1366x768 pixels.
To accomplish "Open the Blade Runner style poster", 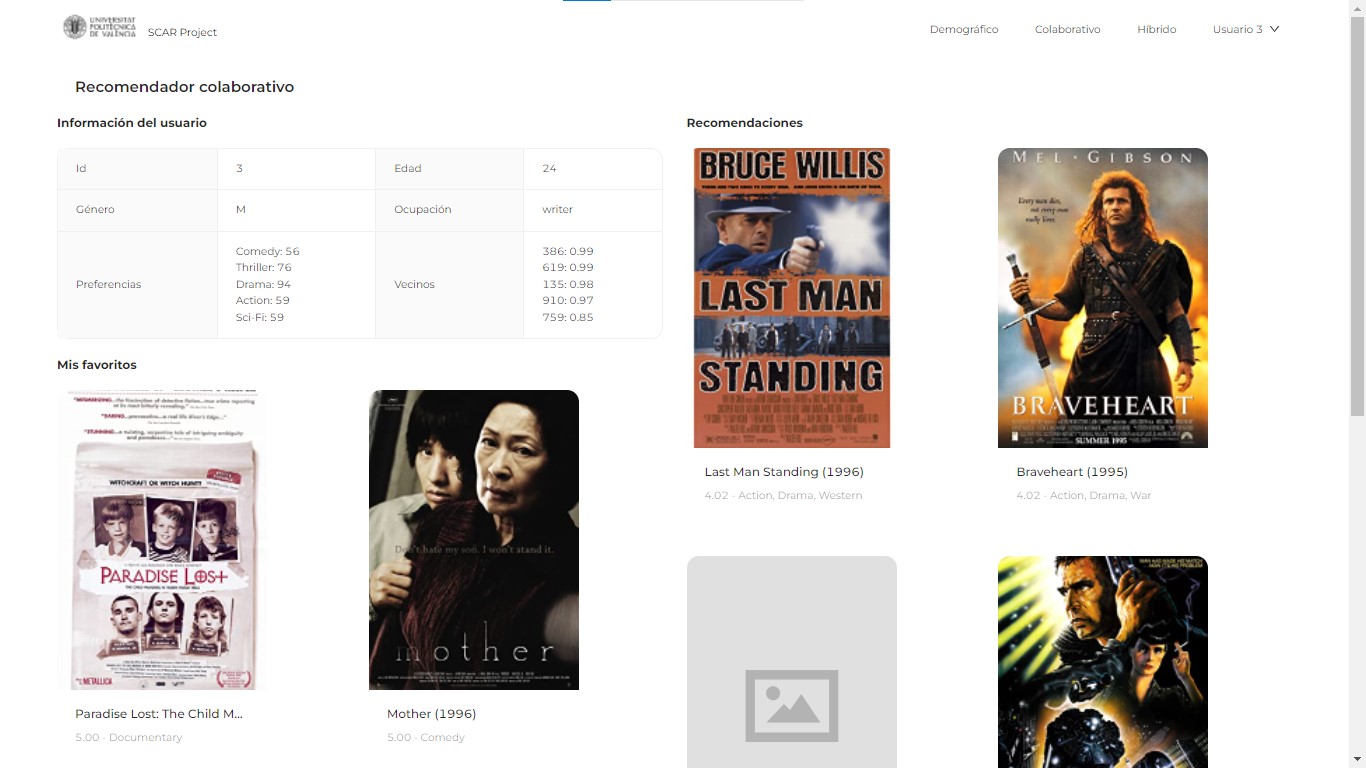I will 1103,662.
